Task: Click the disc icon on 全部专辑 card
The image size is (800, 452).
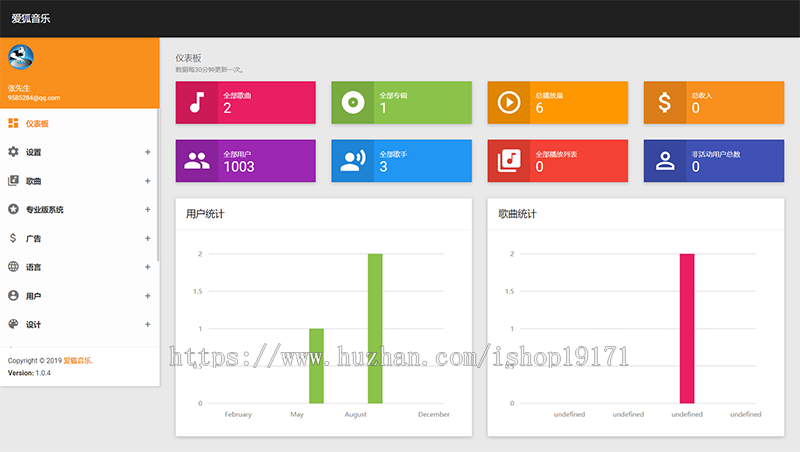Action: point(353,103)
